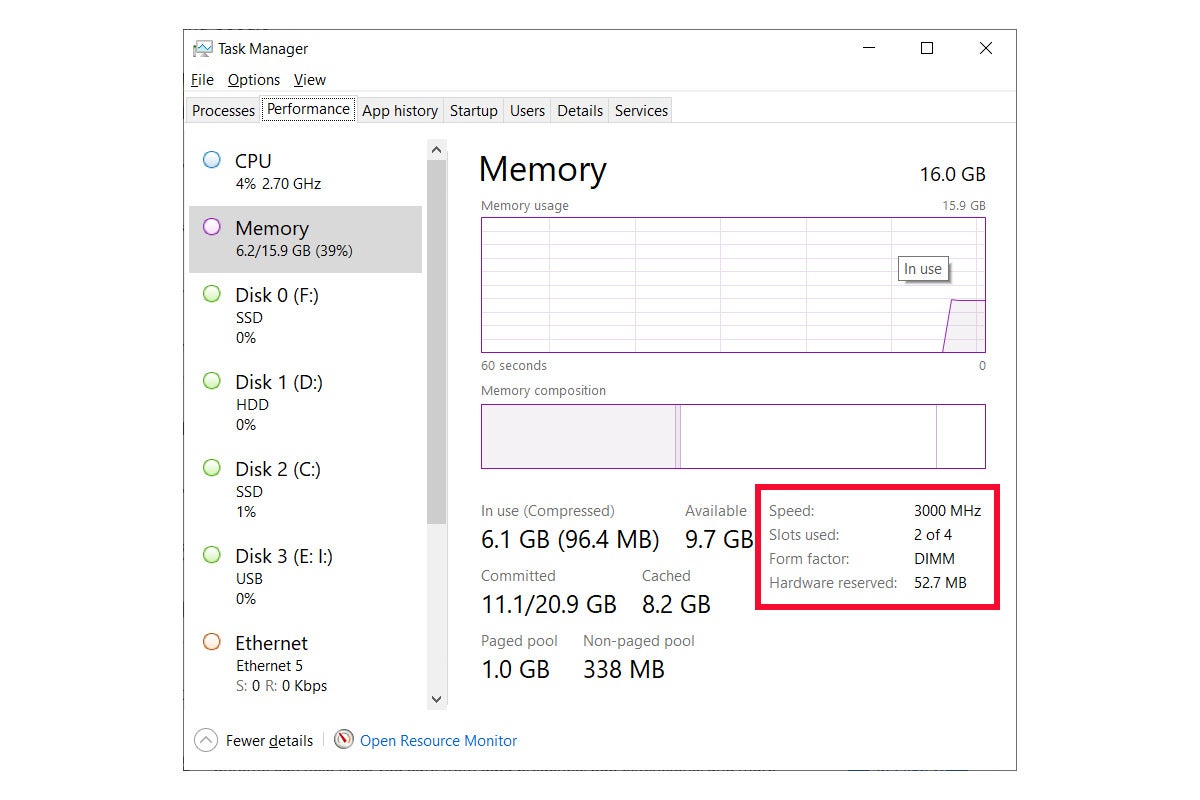Image resolution: width=1200 pixels, height=800 pixels.
Task: Click the Disk 0 (F:) green circle icon
Action: 212,294
